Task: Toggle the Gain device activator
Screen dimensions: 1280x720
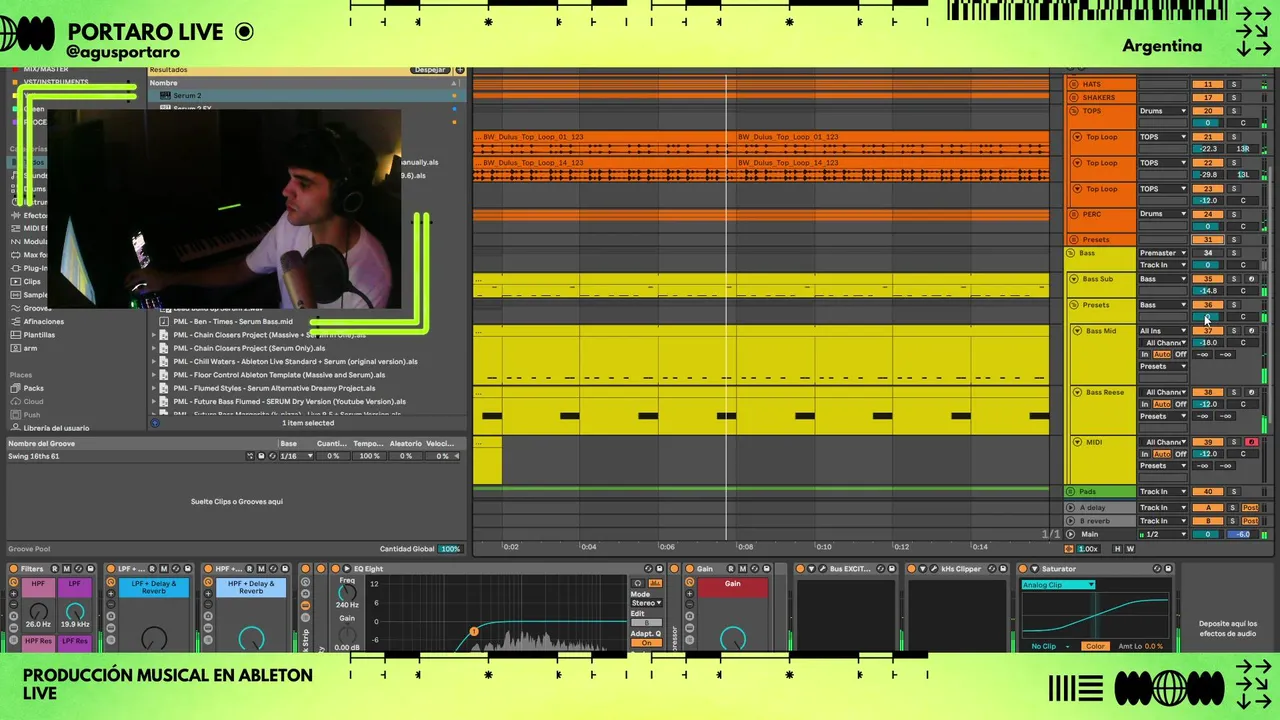Action: [x=689, y=569]
